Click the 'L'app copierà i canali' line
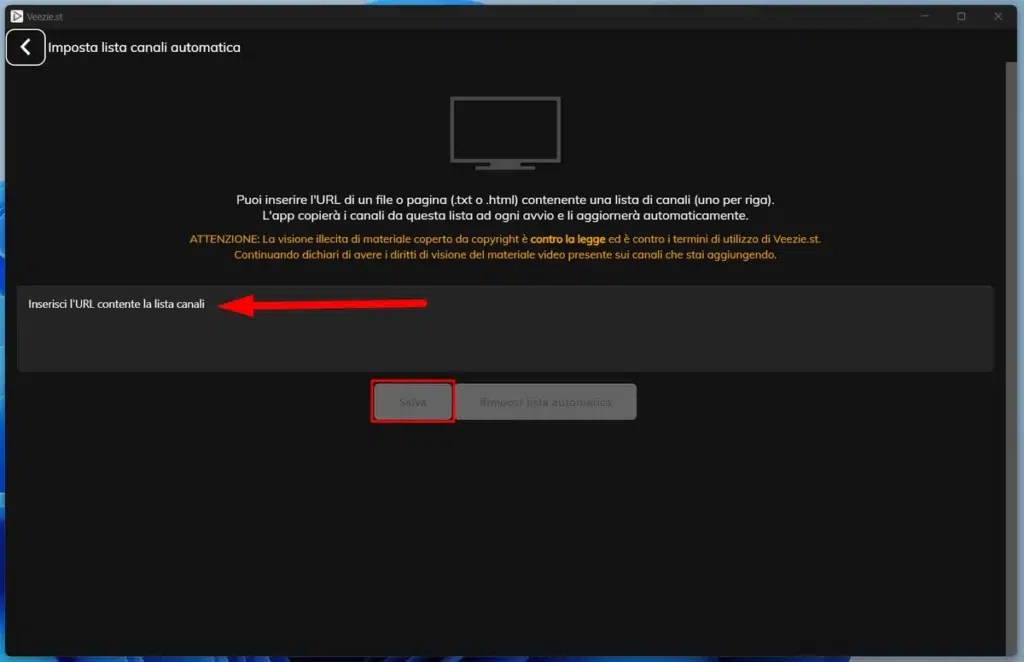Viewport: 1024px width, 662px height. click(505, 215)
